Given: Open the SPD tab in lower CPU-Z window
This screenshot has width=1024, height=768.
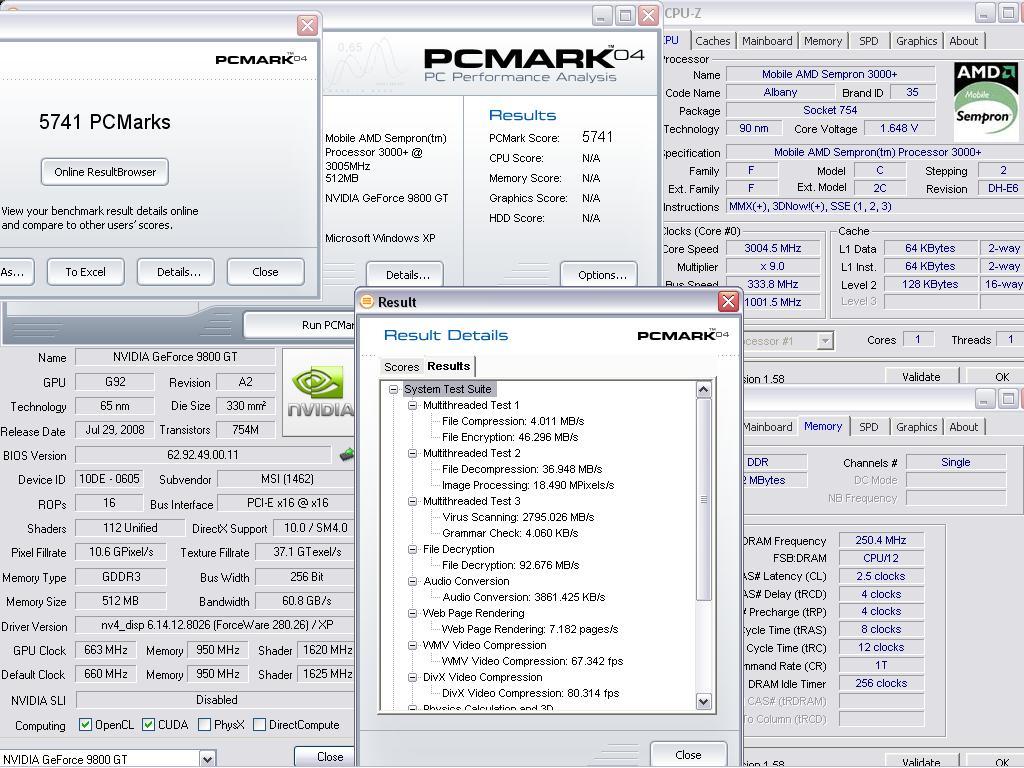Looking at the screenshot, I should coord(869,427).
